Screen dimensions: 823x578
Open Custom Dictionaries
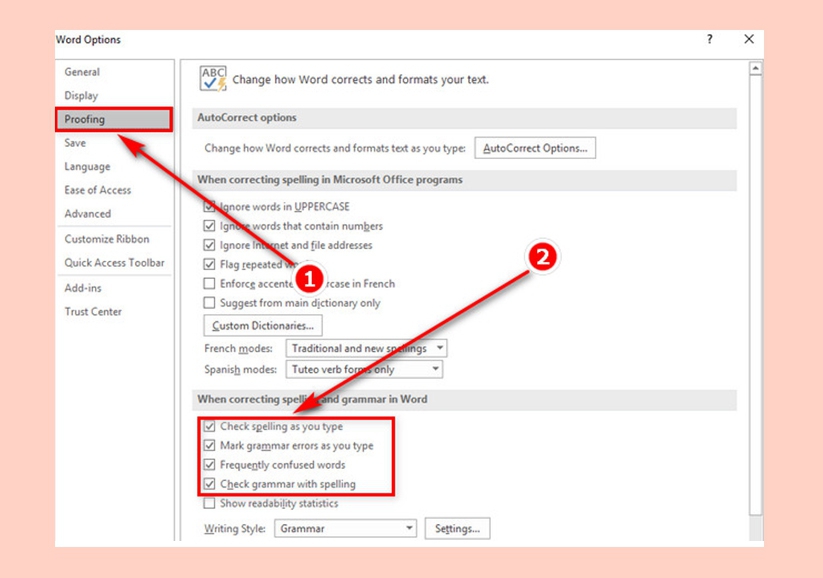pyautogui.click(x=263, y=325)
